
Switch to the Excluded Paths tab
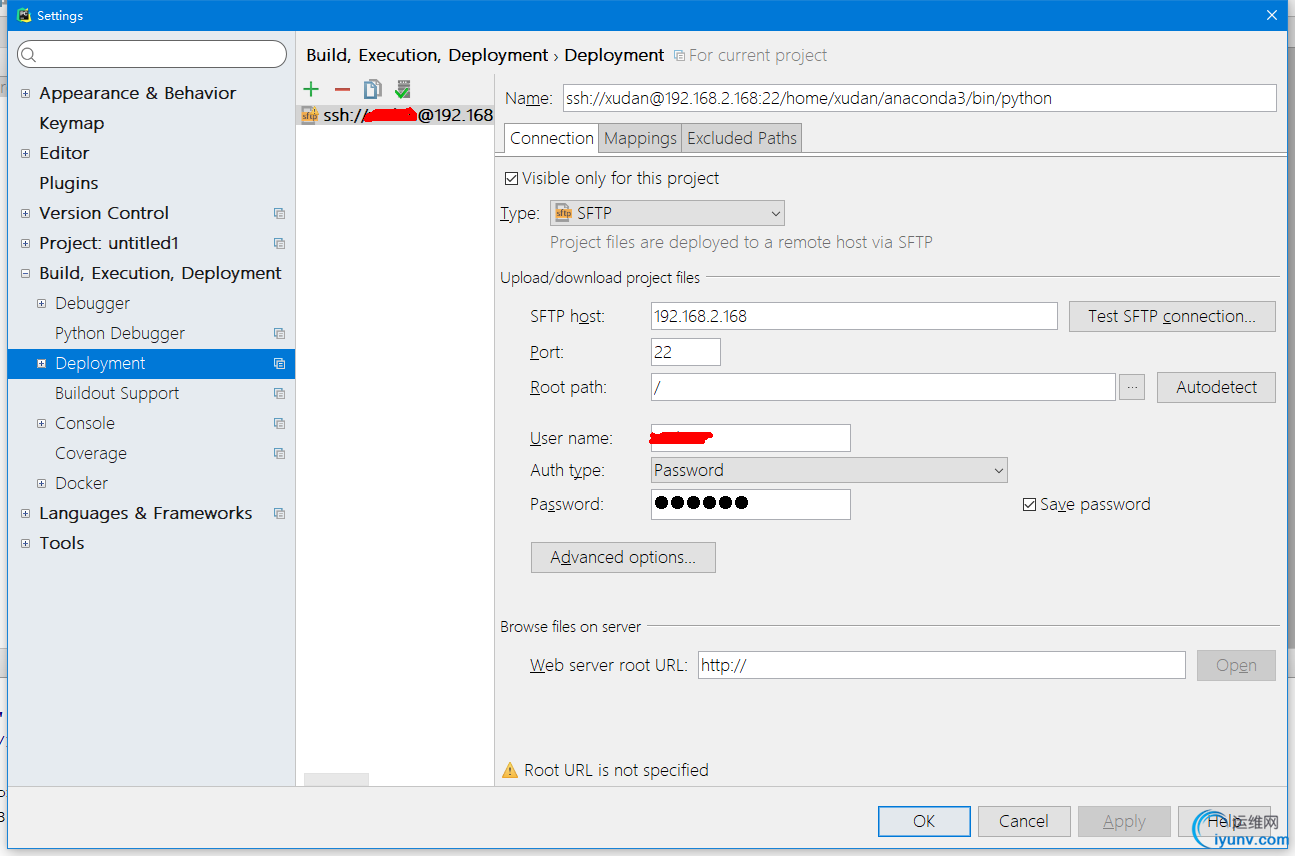[x=742, y=138]
